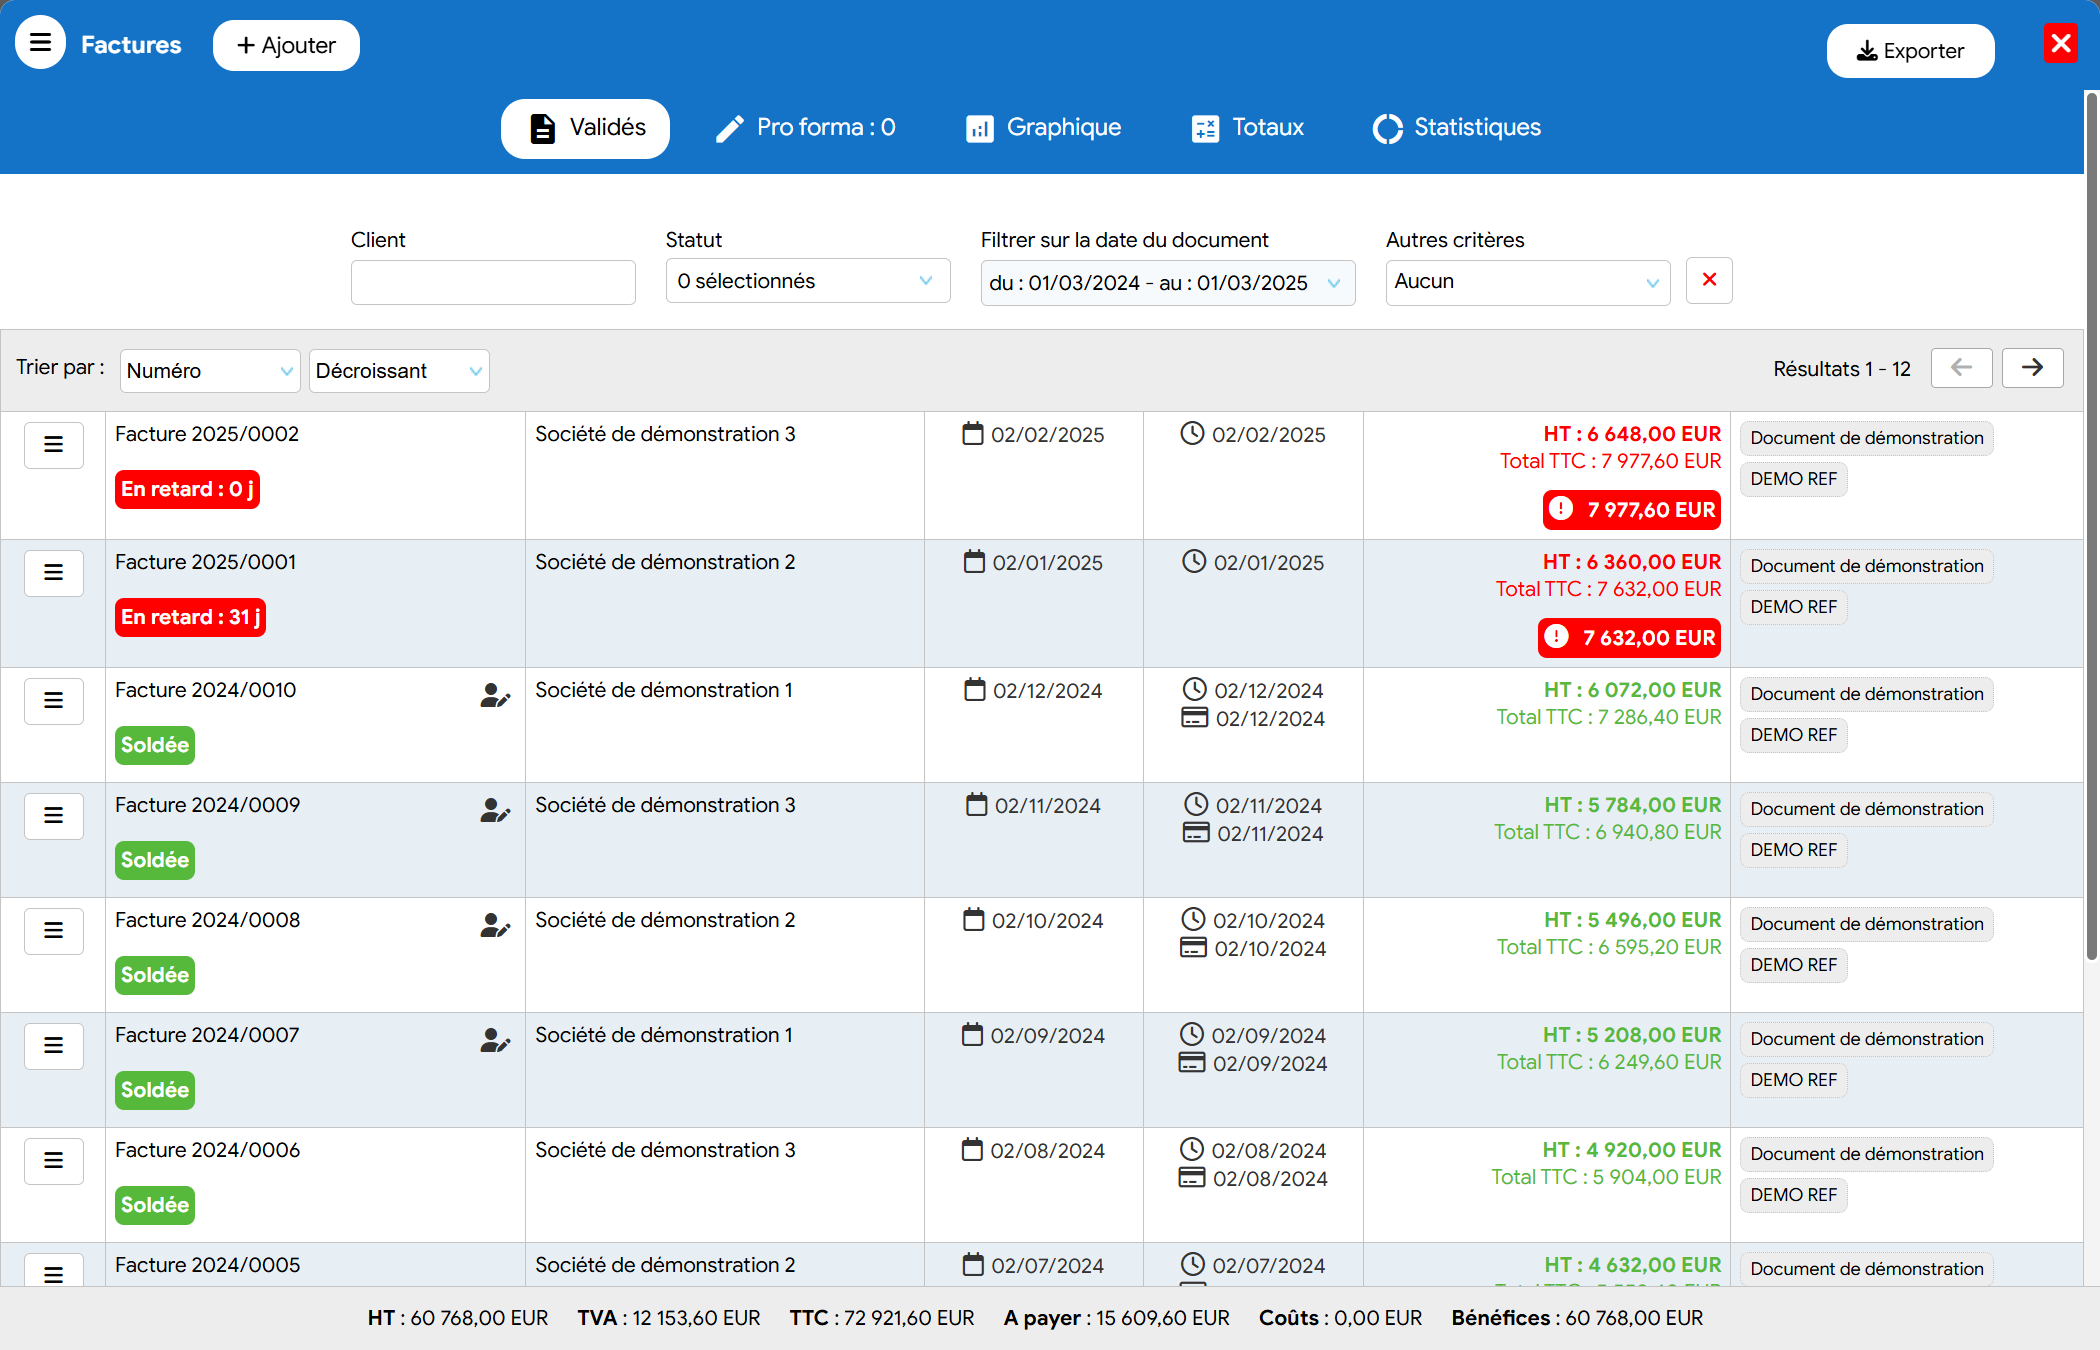The image size is (2100, 1350).
Task: Click the 'En retard : 31 j' badge
Action: coord(190,617)
